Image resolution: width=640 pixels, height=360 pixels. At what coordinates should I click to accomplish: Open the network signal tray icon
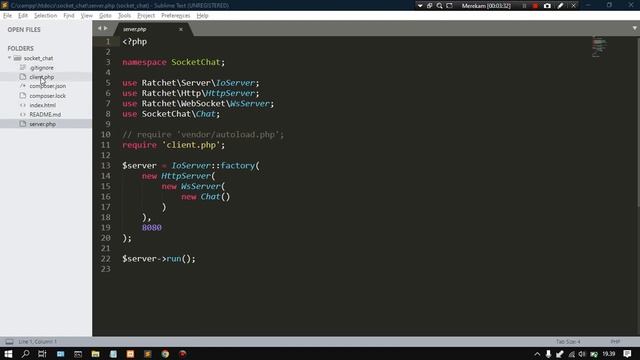[571, 354]
